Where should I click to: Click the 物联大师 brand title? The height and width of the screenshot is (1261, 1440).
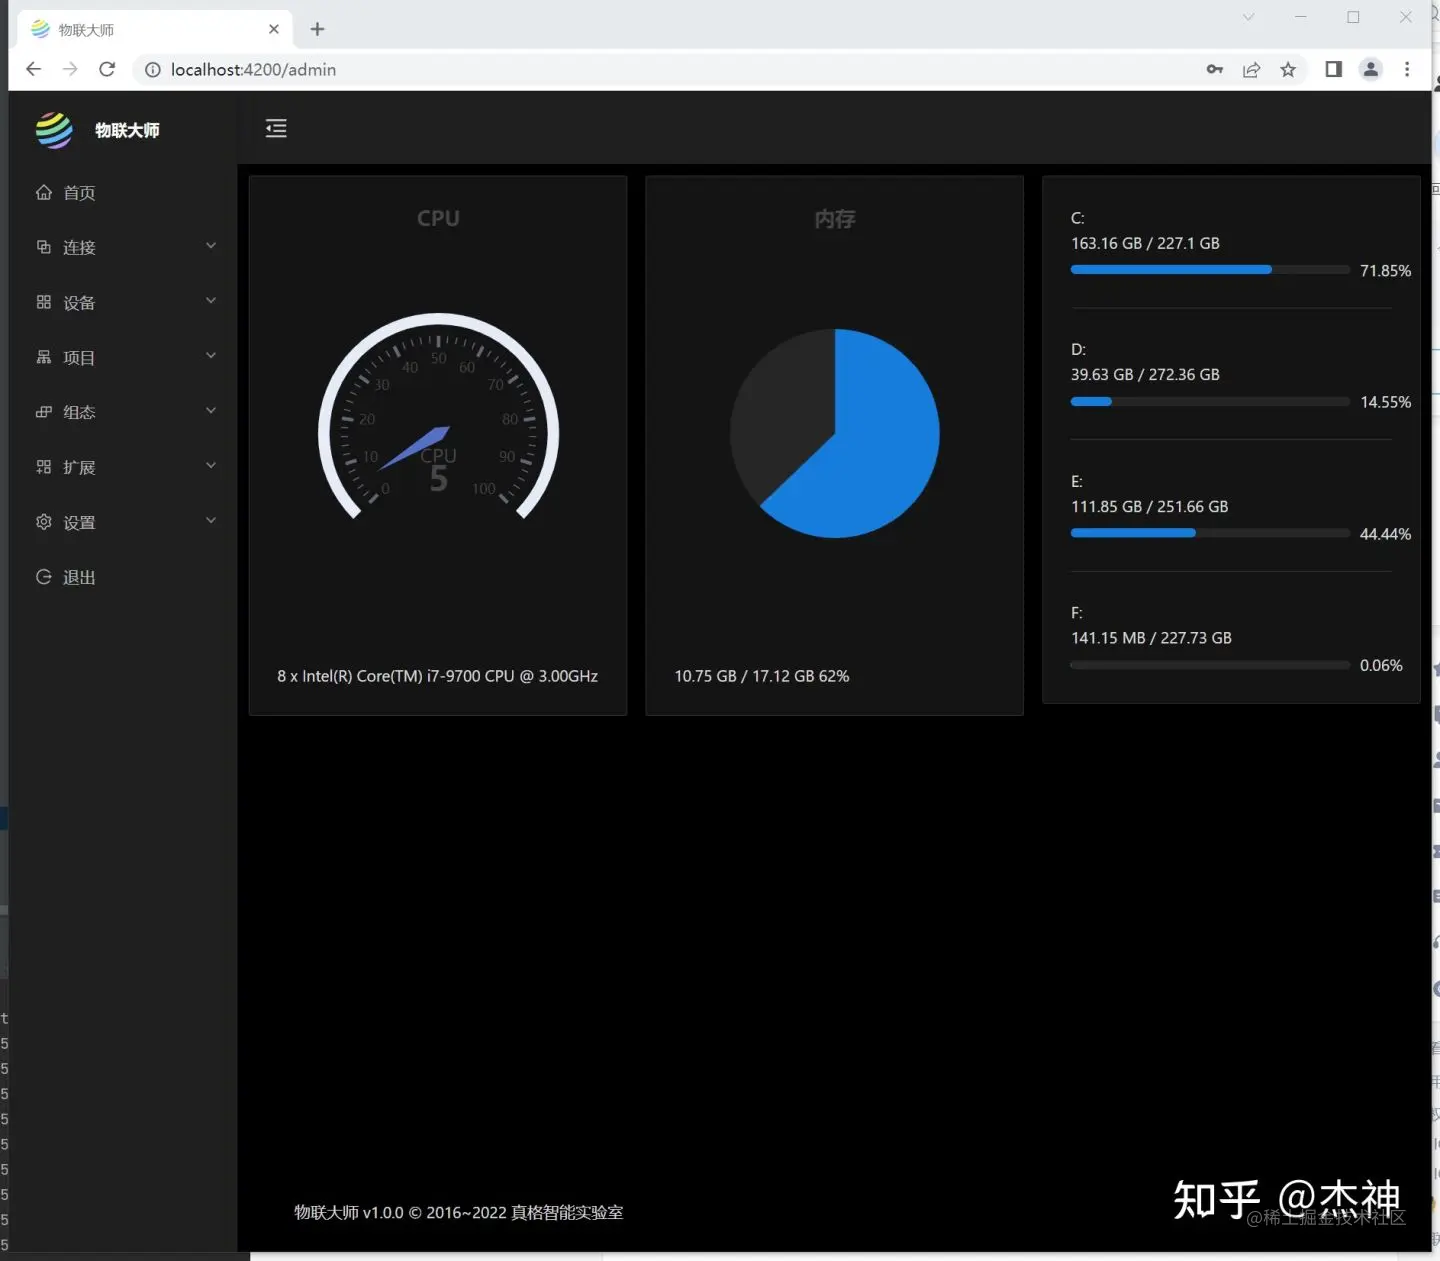pos(127,130)
